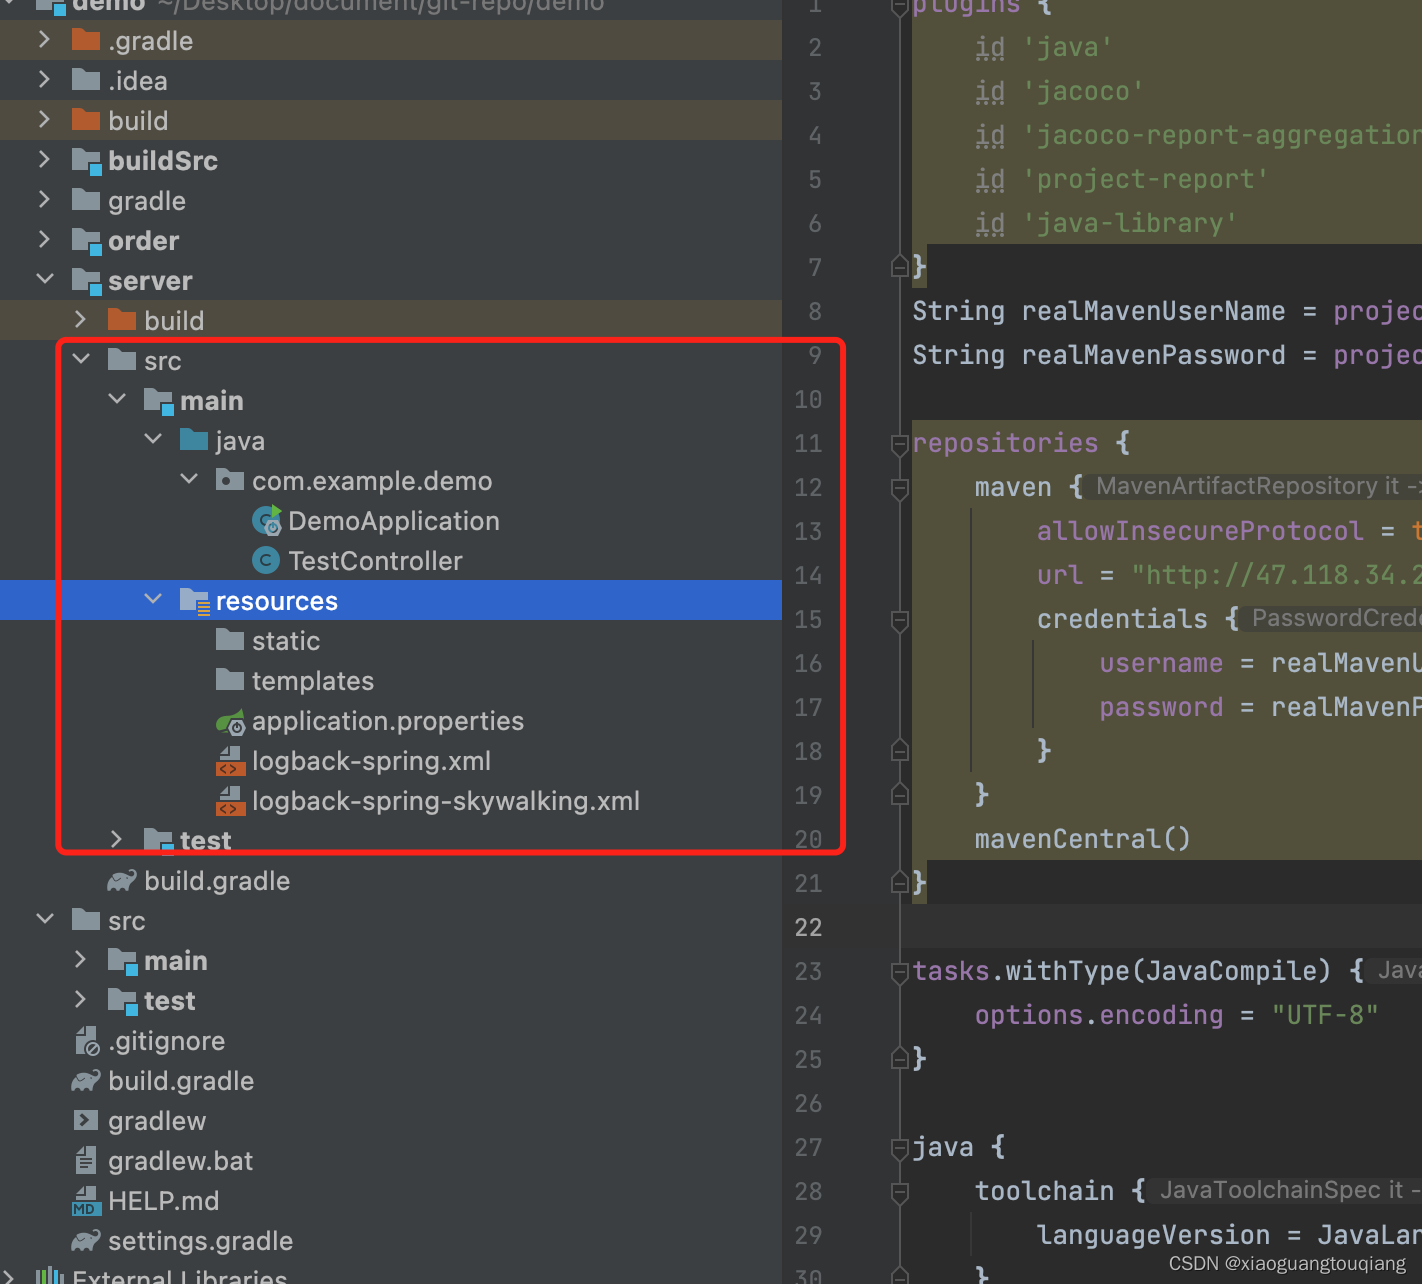Click the gradlew.bat batch file icon

pos(86,1160)
